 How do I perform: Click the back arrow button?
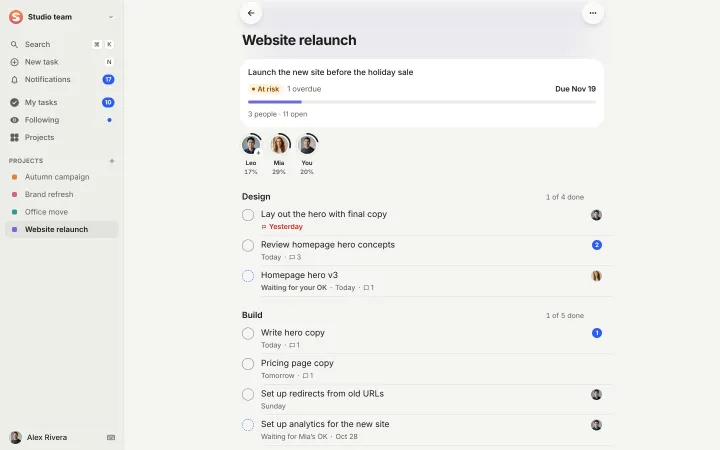251,13
